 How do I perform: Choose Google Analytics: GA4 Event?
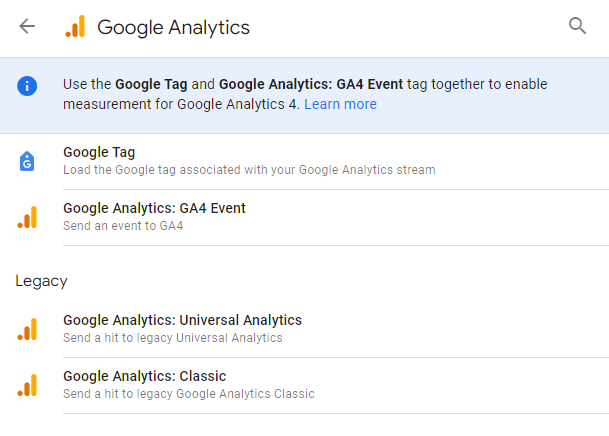coord(304,217)
